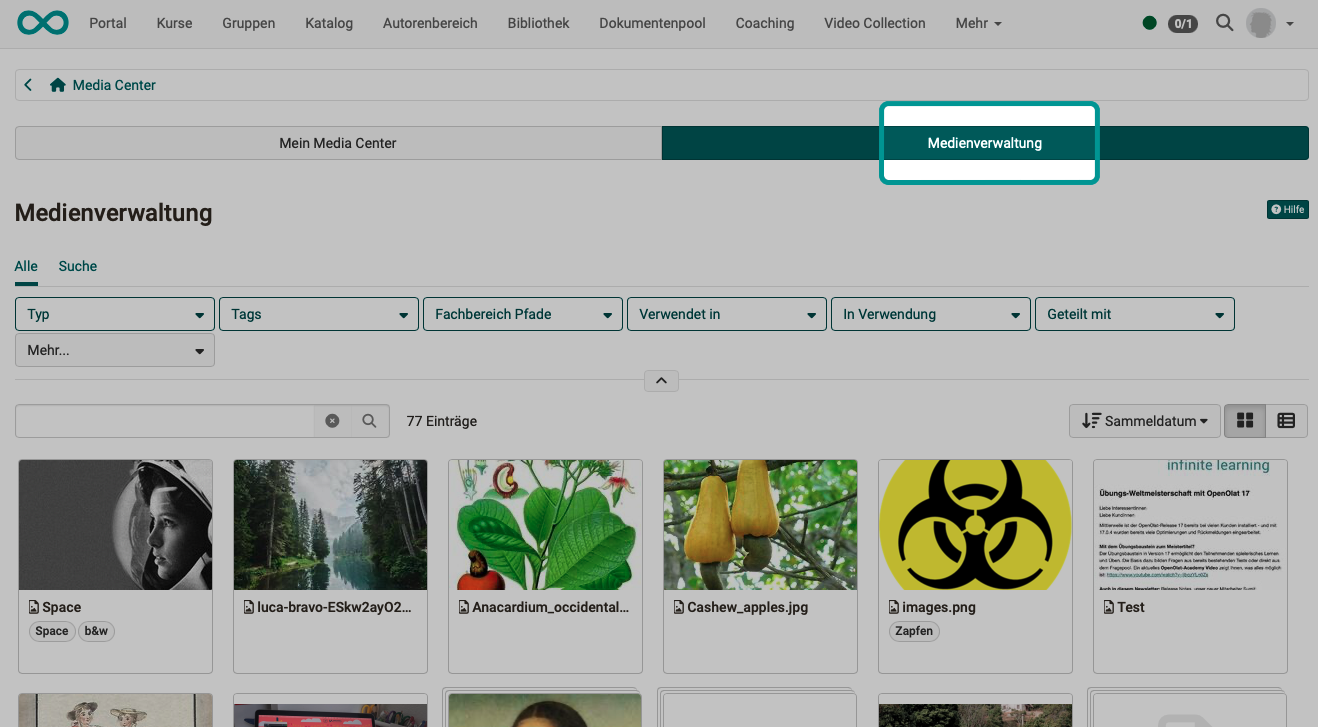Screen dimensions: 1318x727
Task: Open the OpenOlat home logo icon
Action: [42, 22]
